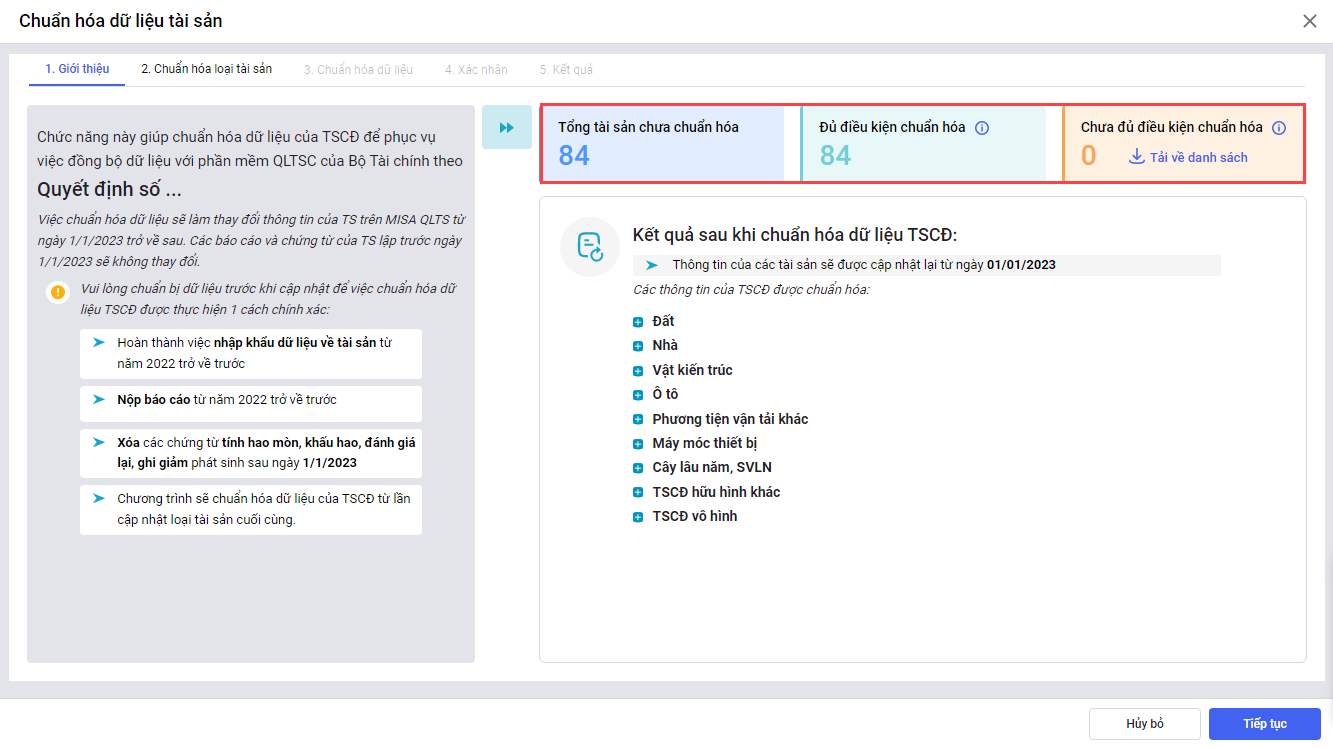Click info icon beside Chưa đủ điều kiện chuẩn hóa
This screenshot has height=748, width=1333.
pyautogui.click(x=1278, y=128)
